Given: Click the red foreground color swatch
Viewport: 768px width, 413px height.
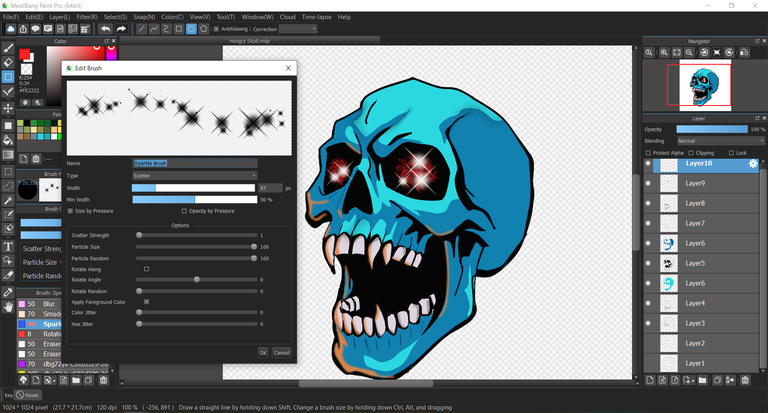Looking at the screenshot, I should pyautogui.click(x=24, y=54).
